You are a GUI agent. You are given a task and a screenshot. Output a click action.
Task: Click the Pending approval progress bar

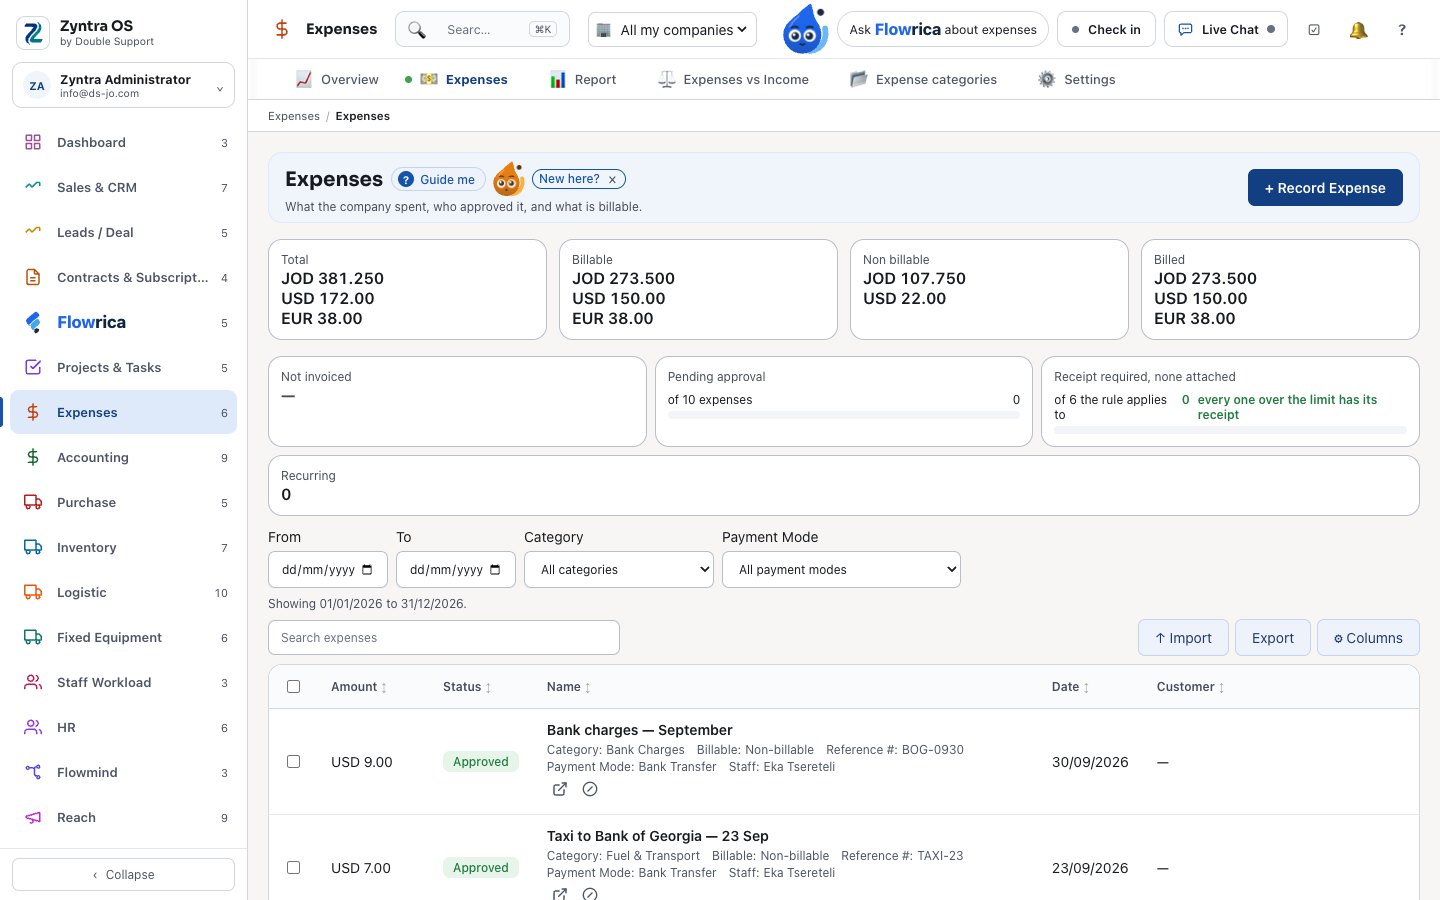(x=844, y=415)
